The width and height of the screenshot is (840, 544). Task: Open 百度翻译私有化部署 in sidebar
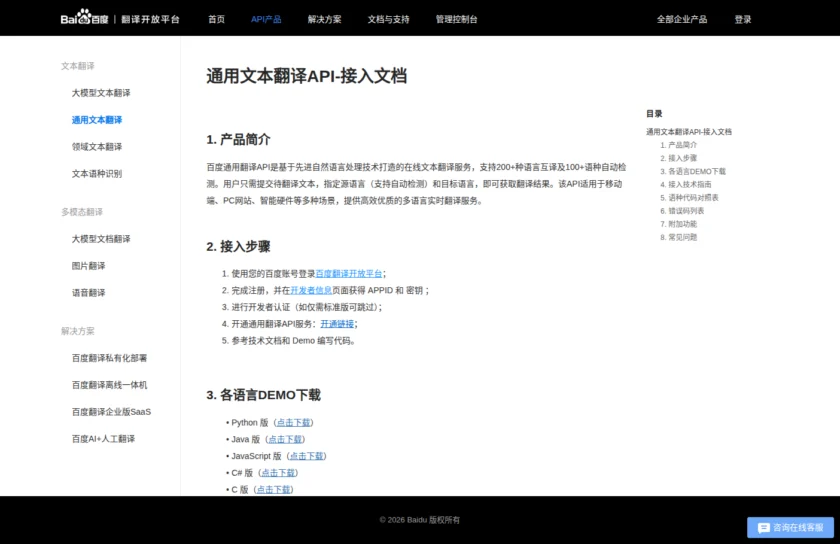pyautogui.click(x=109, y=357)
